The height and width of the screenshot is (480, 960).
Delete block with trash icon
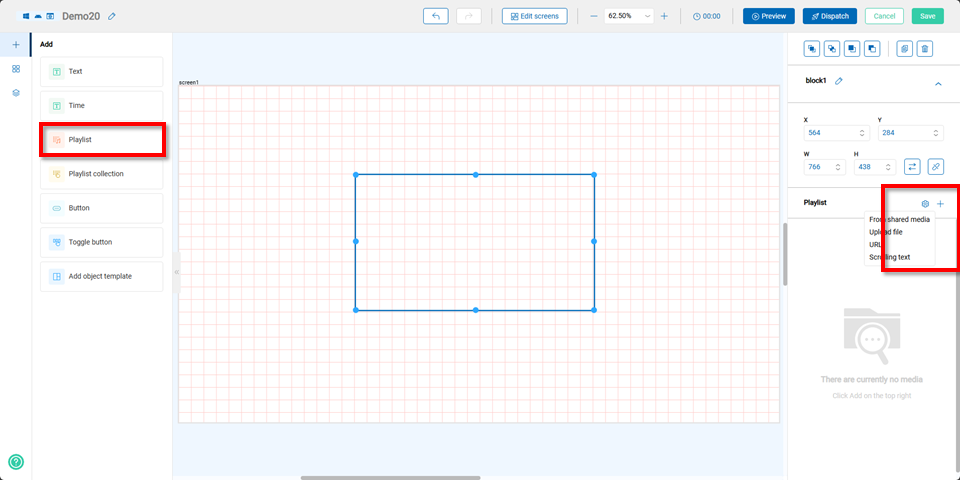pyautogui.click(x=925, y=48)
